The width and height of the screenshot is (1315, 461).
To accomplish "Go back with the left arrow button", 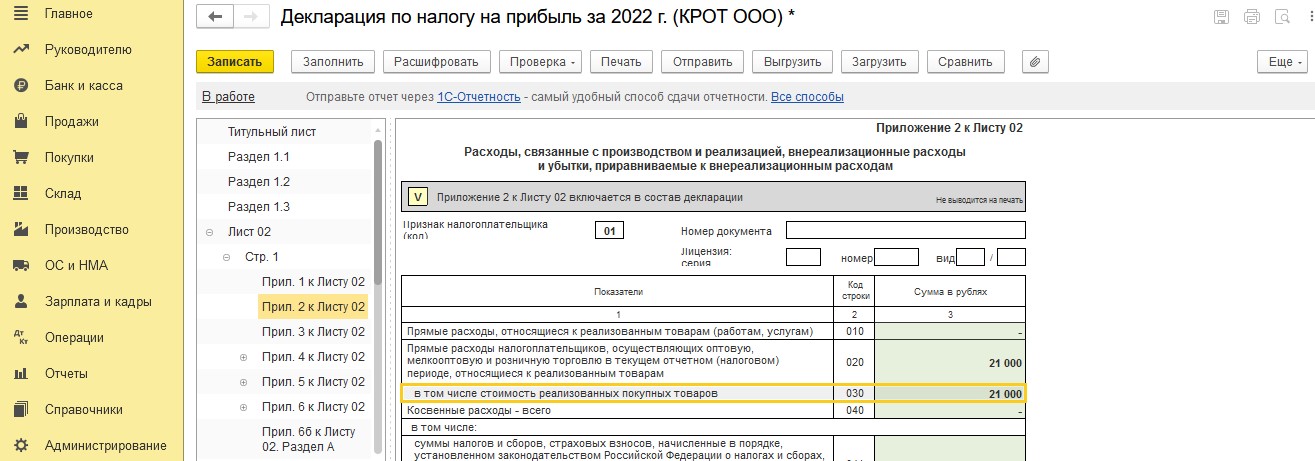I will (215, 17).
